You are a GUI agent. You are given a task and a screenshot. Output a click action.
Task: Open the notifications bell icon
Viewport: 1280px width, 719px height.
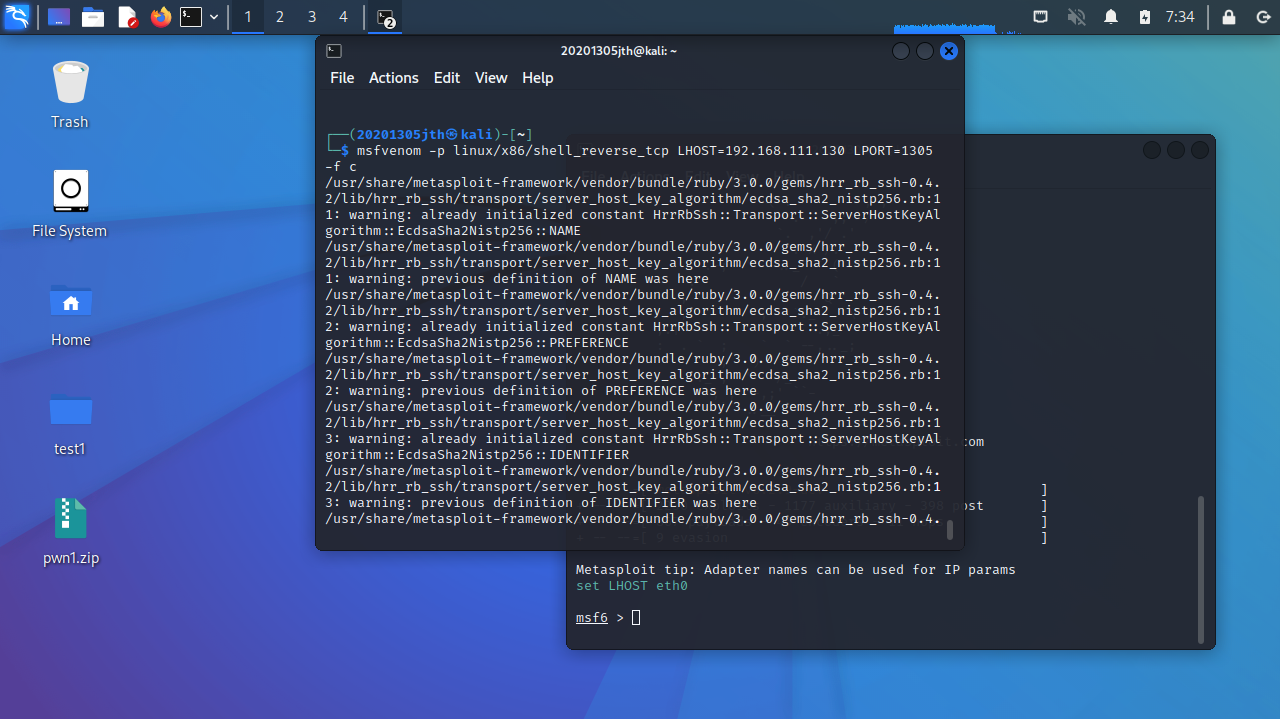coord(1111,17)
